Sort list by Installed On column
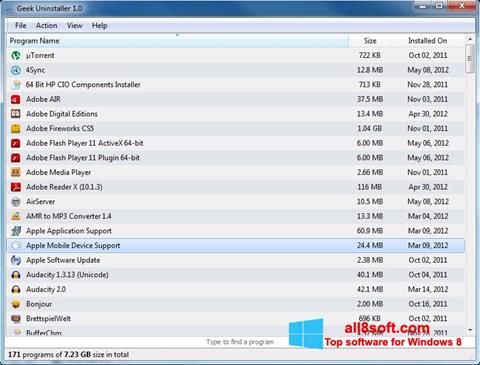 click(428, 41)
